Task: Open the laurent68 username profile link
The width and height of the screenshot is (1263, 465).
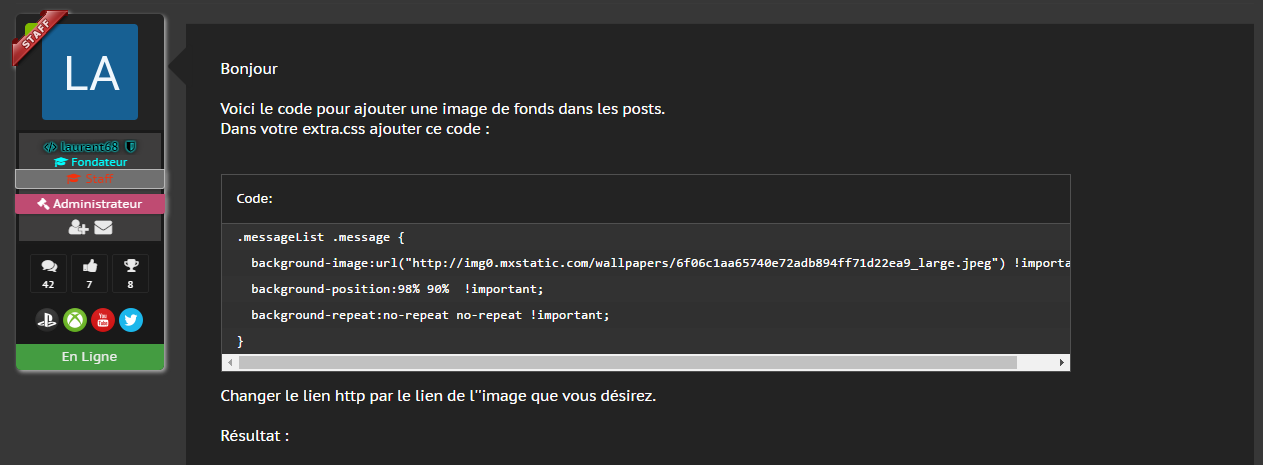Action: click(90, 146)
